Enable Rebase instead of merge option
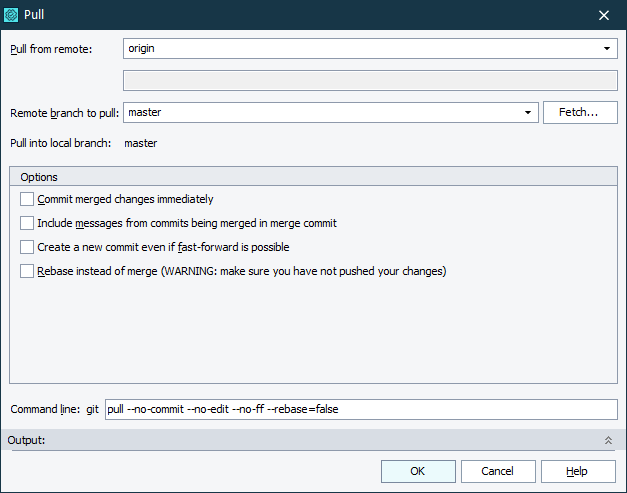This screenshot has height=493, width=627. [x=27, y=271]
